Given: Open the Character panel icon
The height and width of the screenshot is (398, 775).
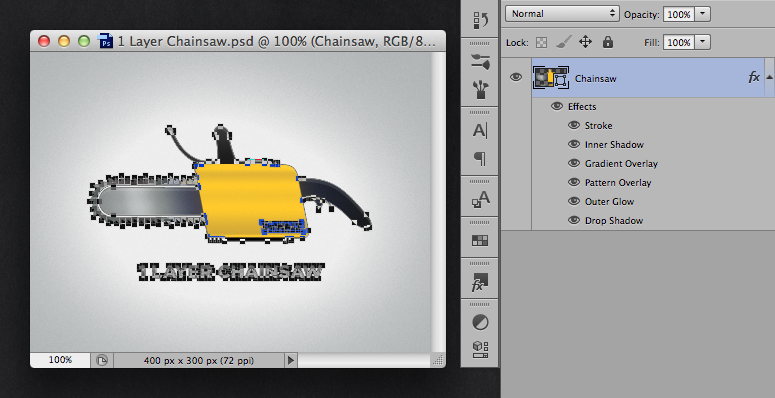Looking at the screenshot, I should (x=480, y=131).
